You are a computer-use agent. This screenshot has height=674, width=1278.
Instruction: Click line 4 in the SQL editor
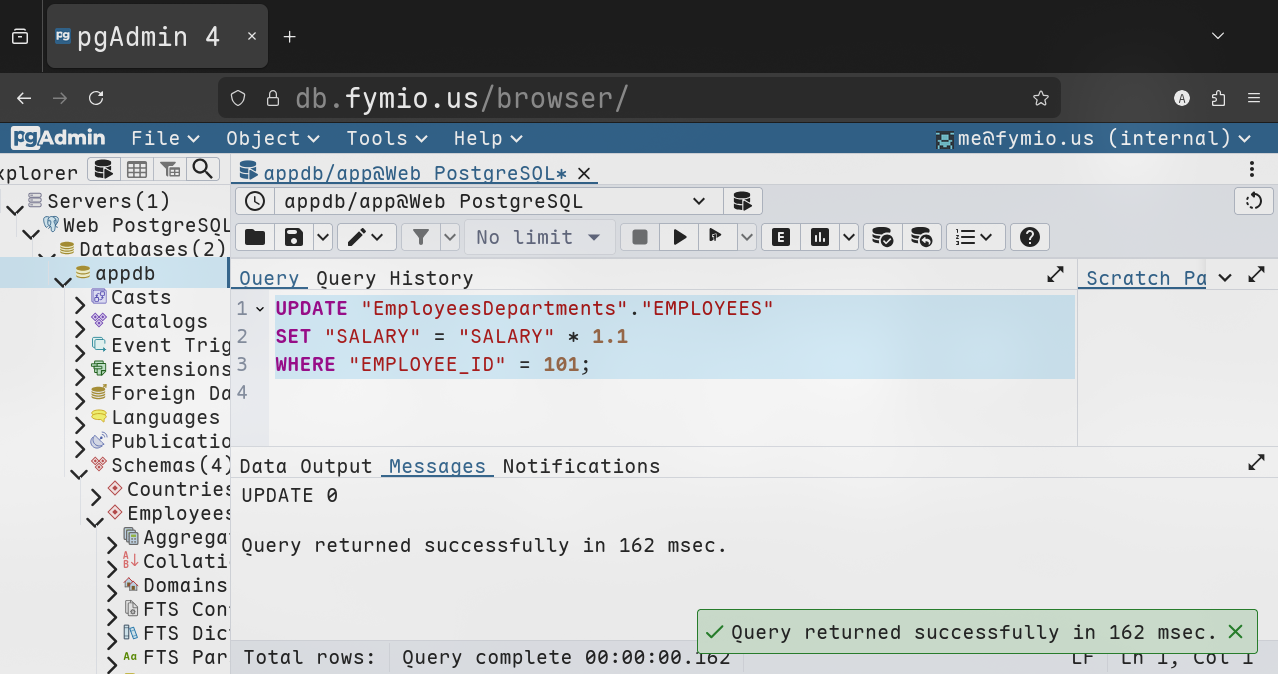coord(600,392)
